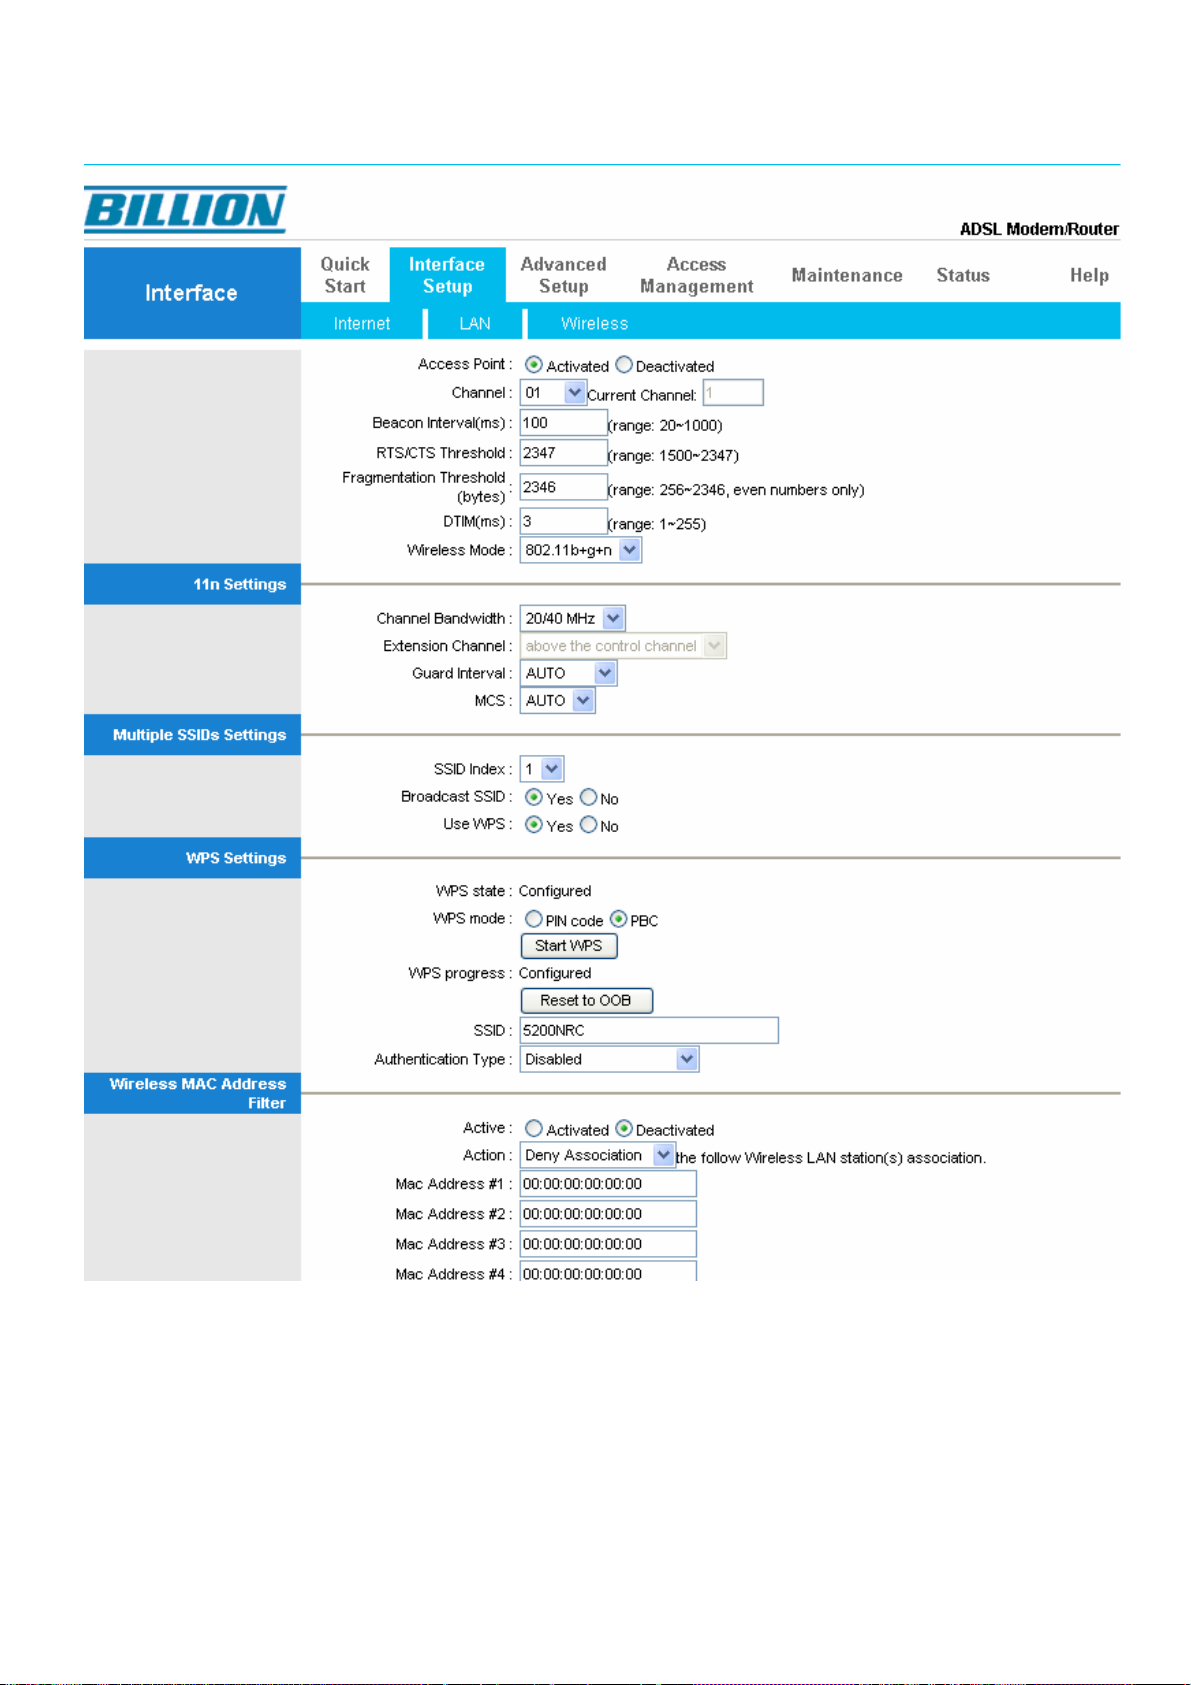Set Broadcast SSID to Yes

point(534,797)
